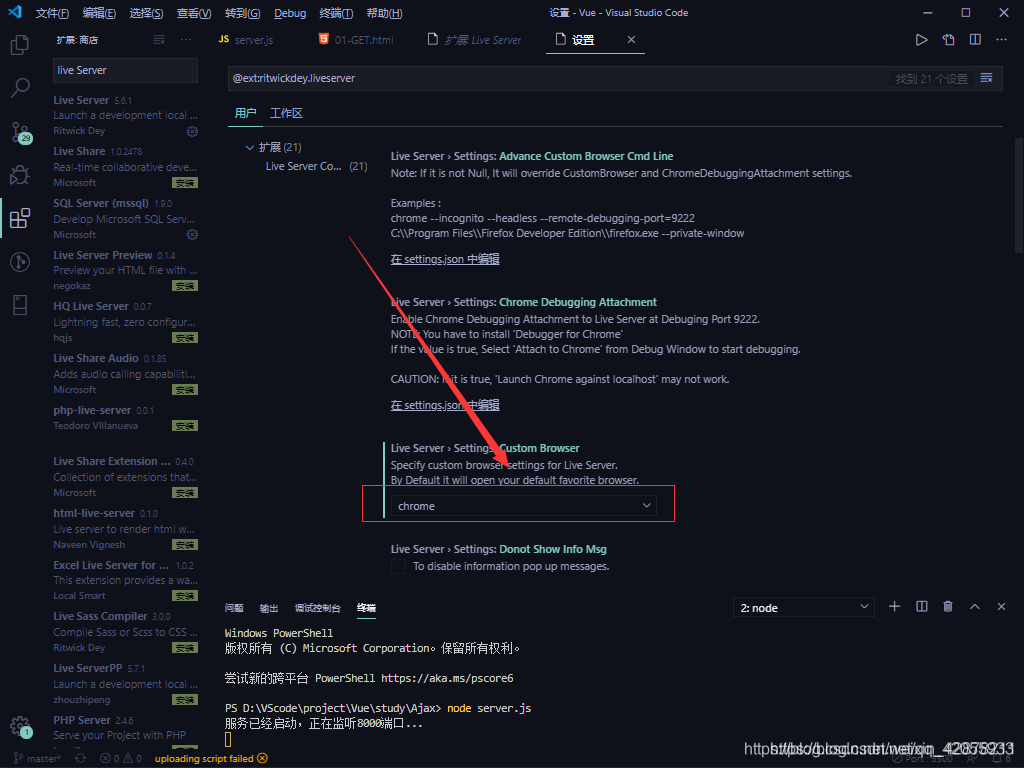Click the filter icon in the Extensions panel

pyautogui.click(x=159, y=39)
